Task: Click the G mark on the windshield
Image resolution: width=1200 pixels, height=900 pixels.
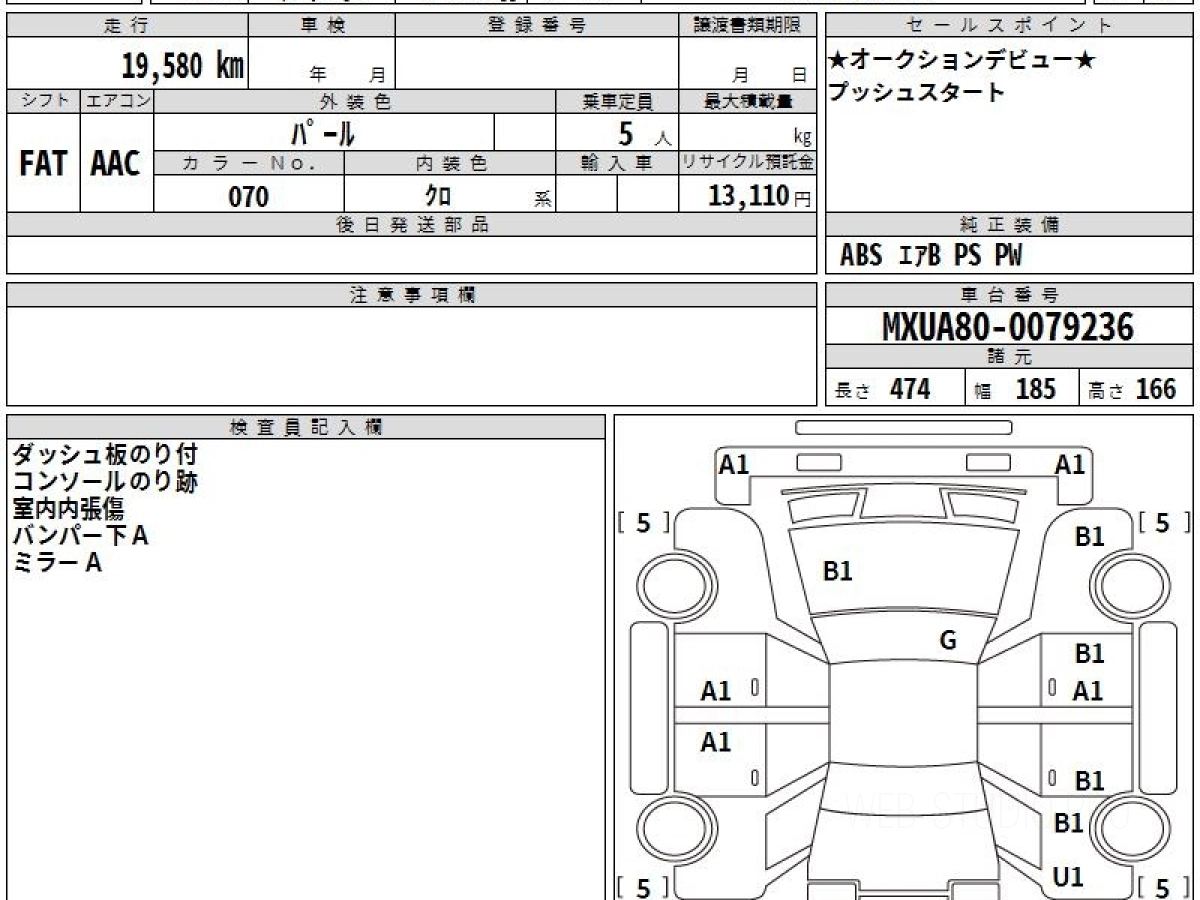Action: [948, 641]
